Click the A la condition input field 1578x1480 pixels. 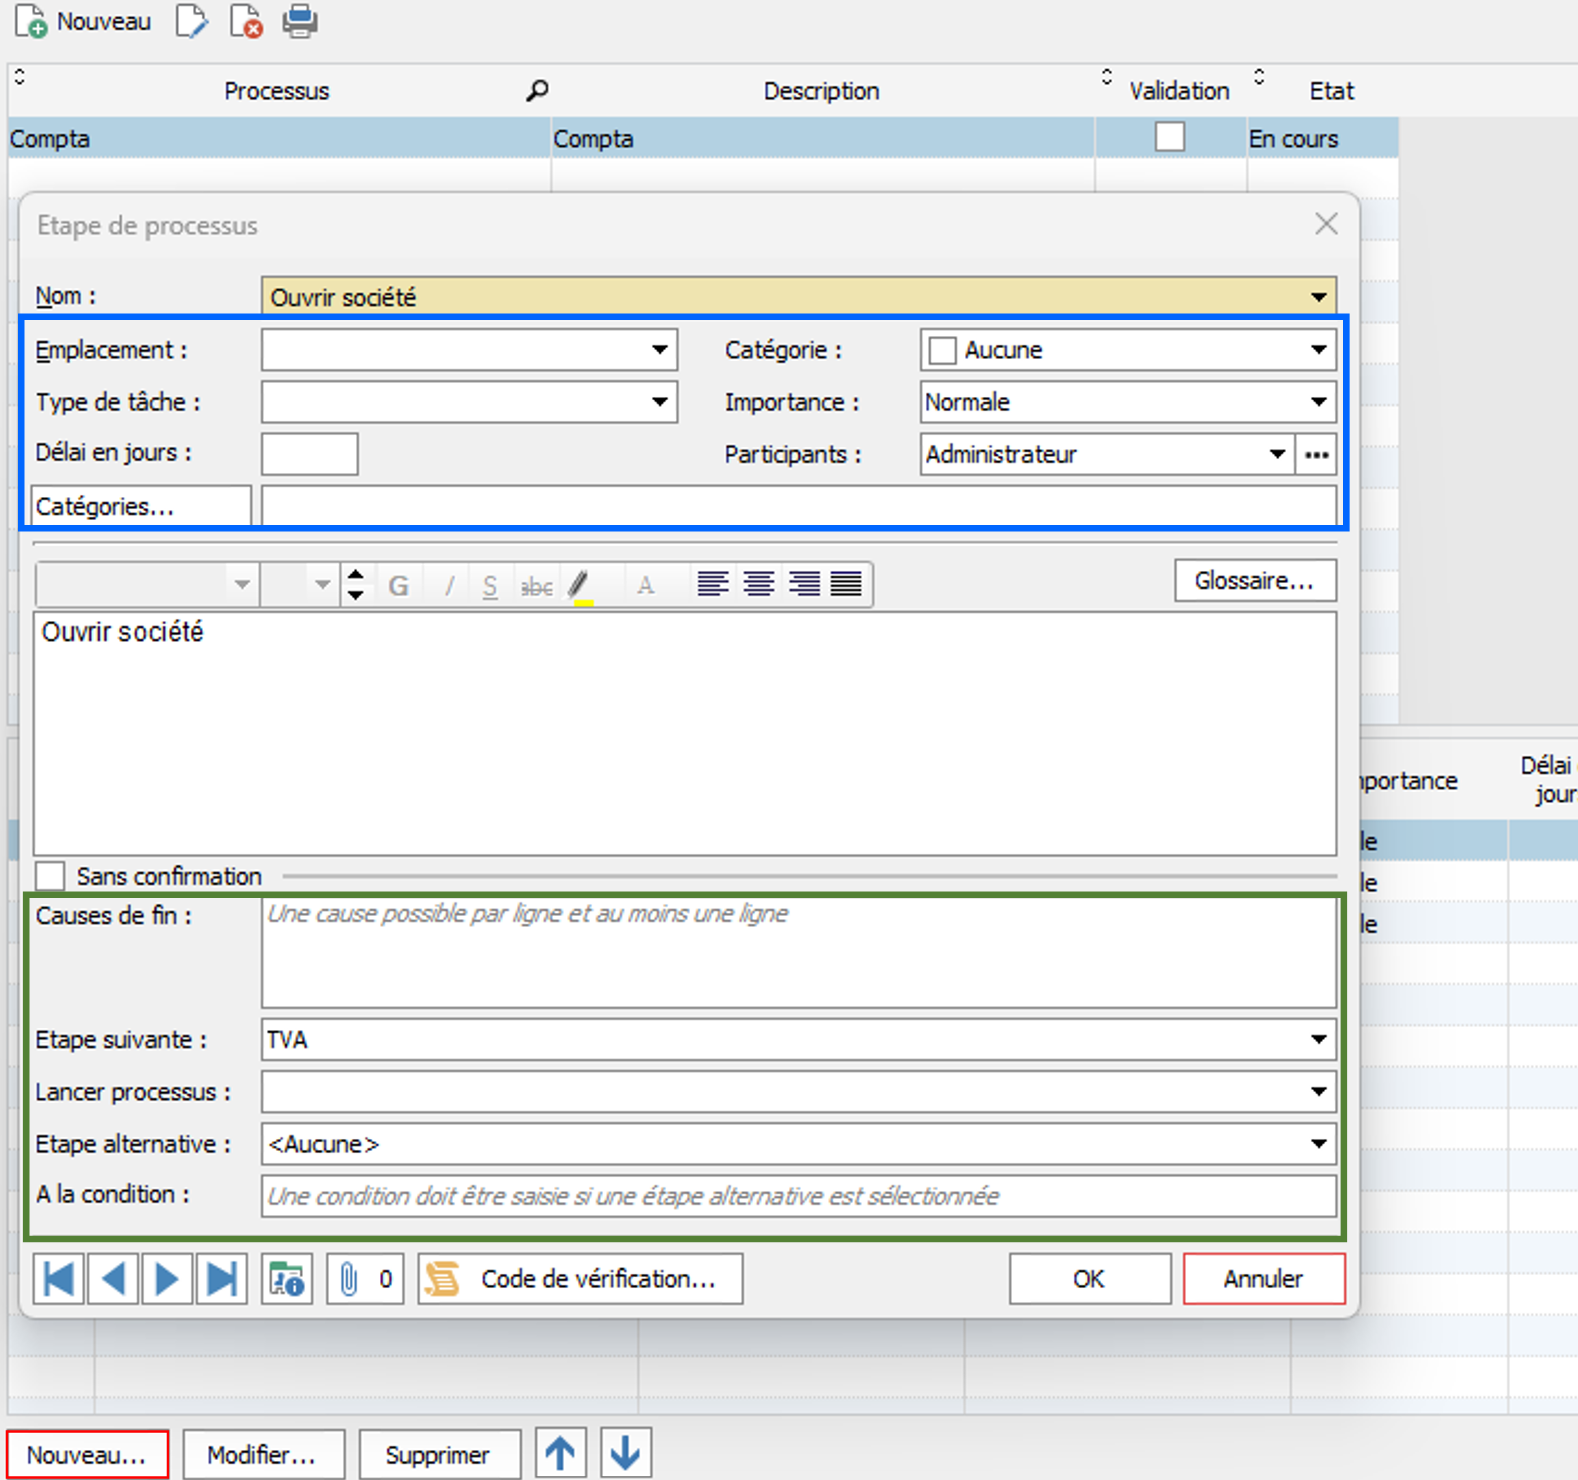(x=799, y=1196)
